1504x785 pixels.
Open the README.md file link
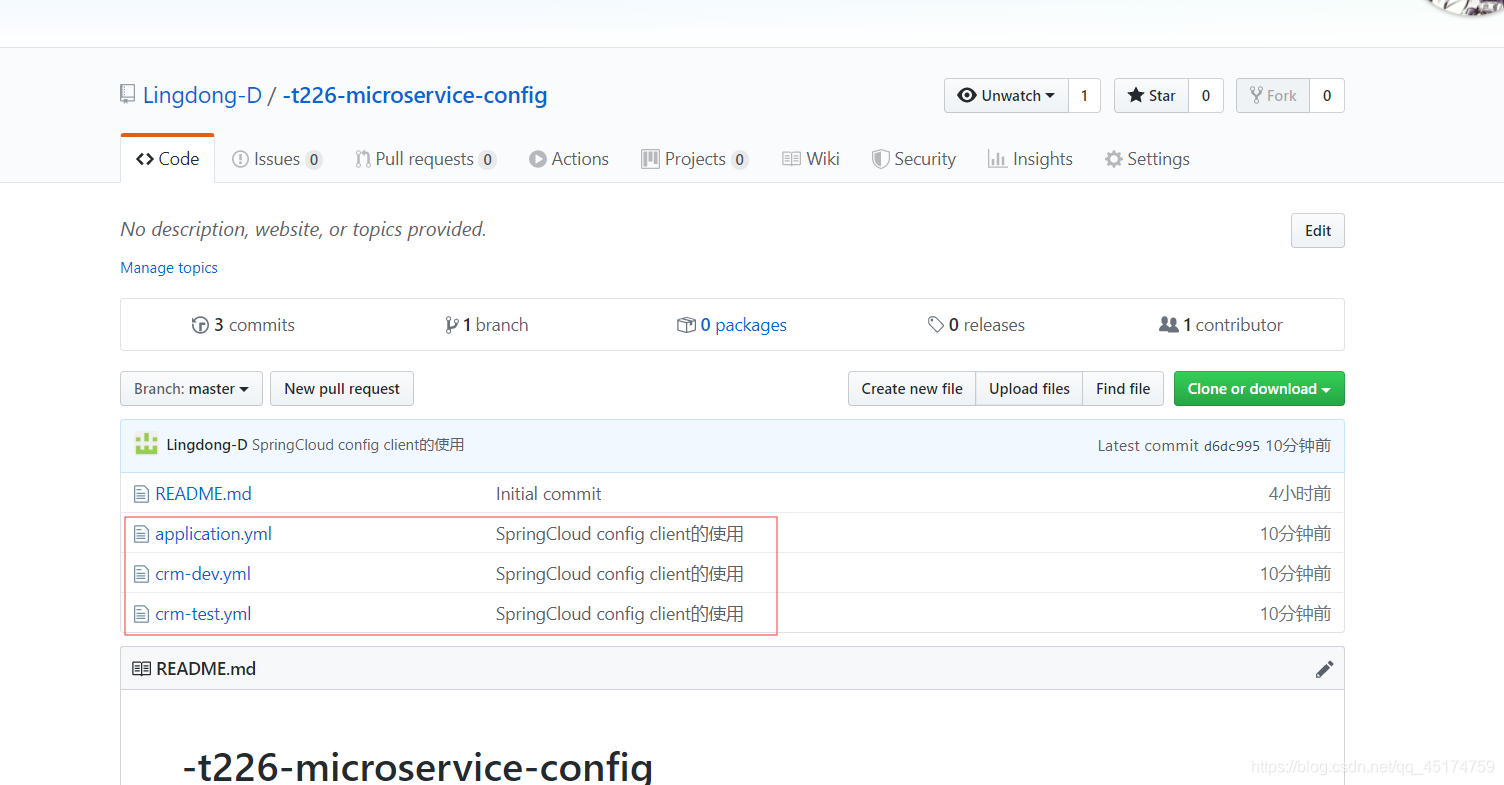[x=203, y=494]
